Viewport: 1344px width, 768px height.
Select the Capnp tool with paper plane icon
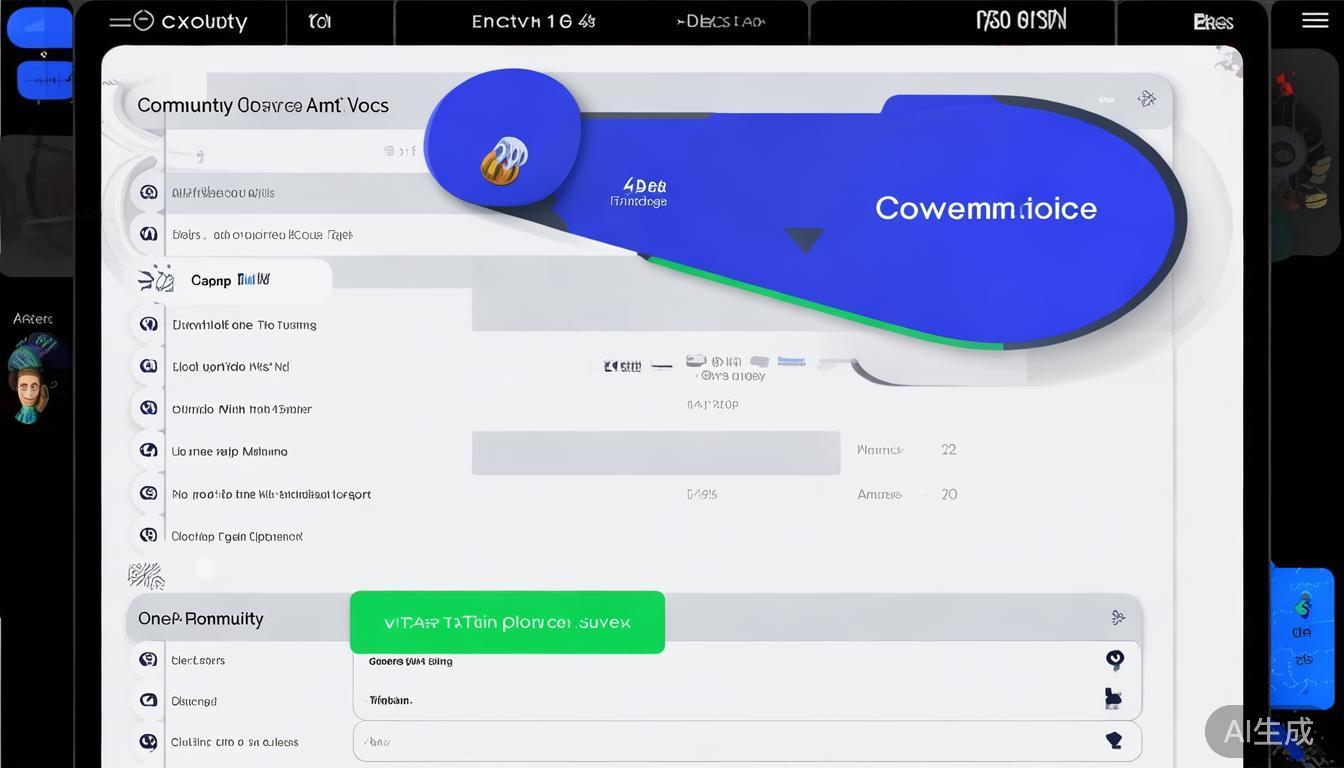pyautogui.click(x=230, y=280)
